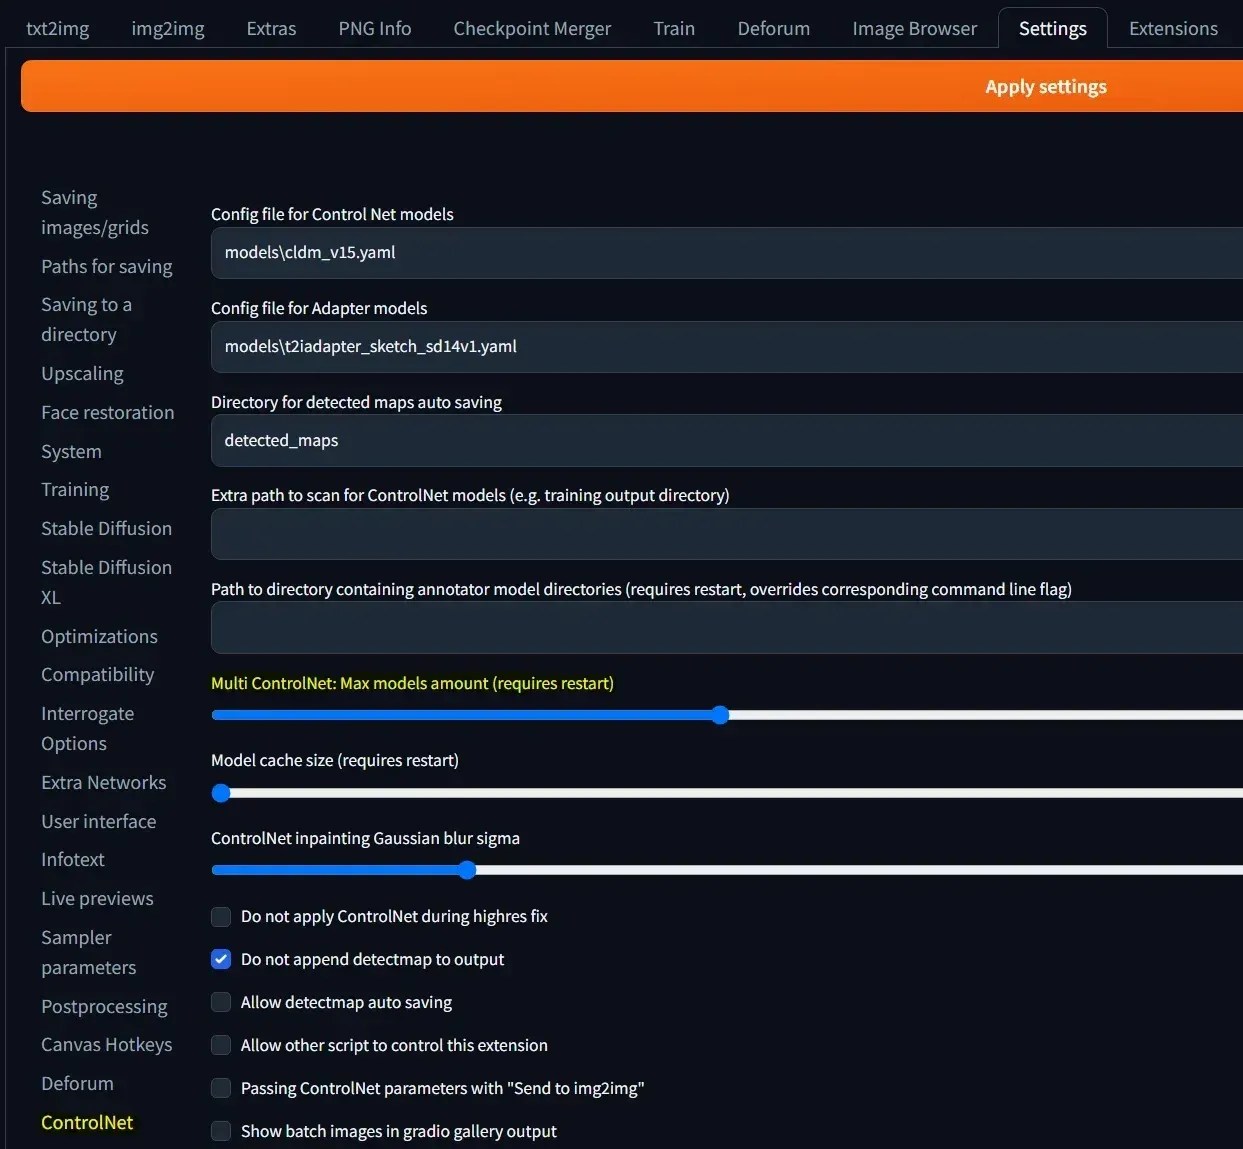Open Stable Diffusion settings section
This screenshot has width=1243, height=1149.
(x=106, y=528)
